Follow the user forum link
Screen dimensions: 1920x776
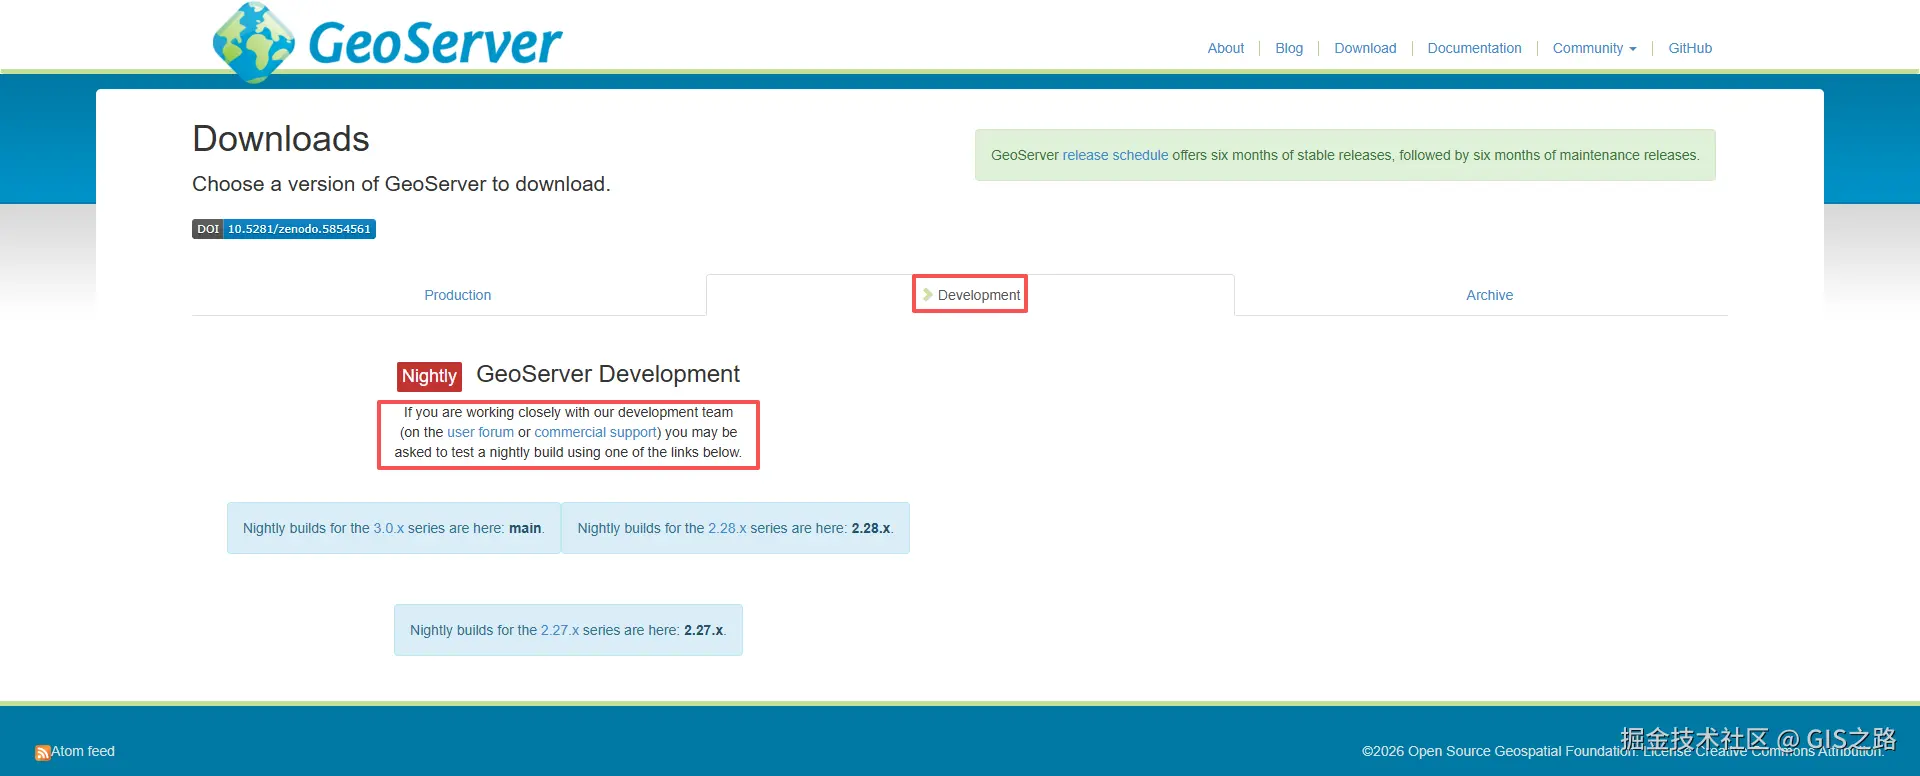480,432
